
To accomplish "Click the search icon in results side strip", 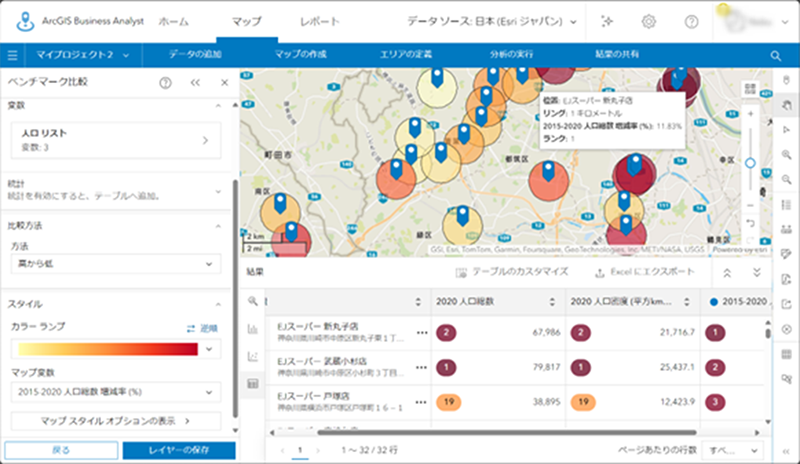I will (253, 301).
